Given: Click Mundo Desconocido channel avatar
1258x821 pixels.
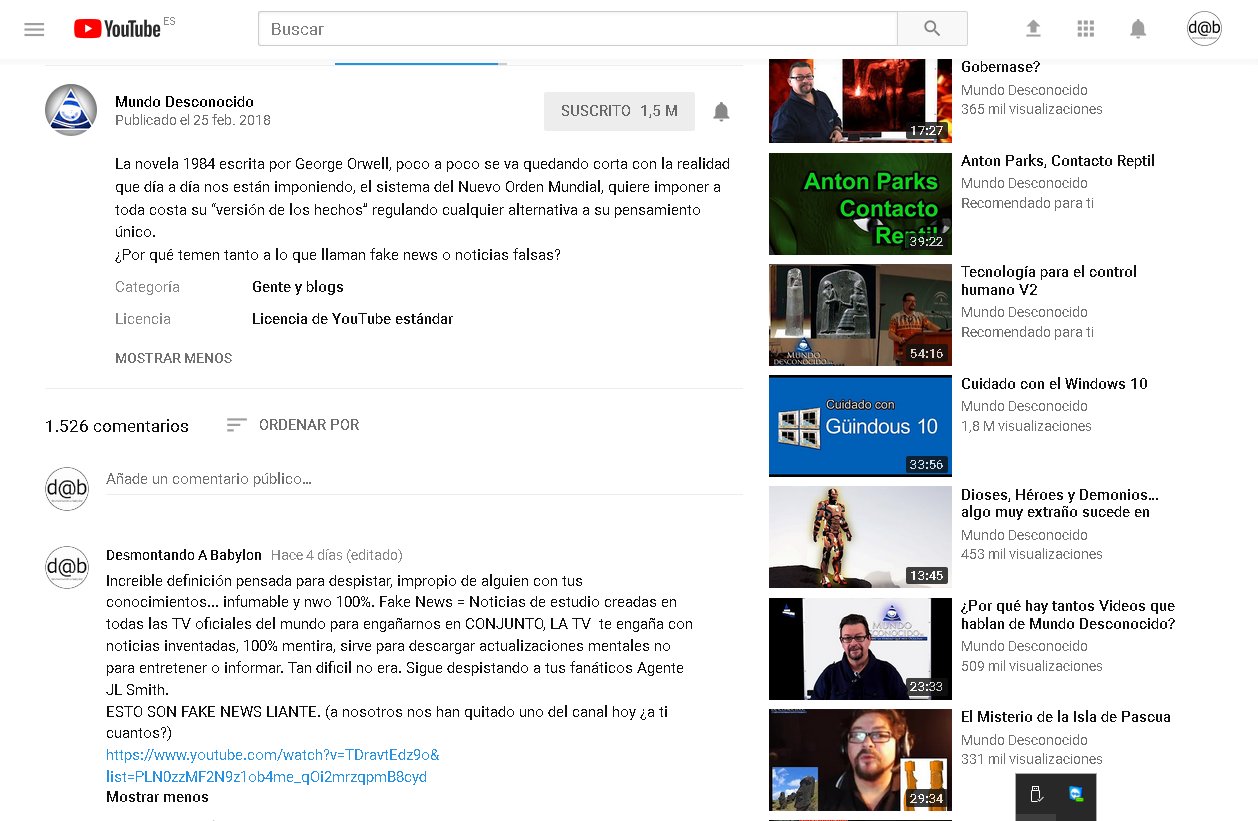Looking at the screenshot, I should [71, 110].
